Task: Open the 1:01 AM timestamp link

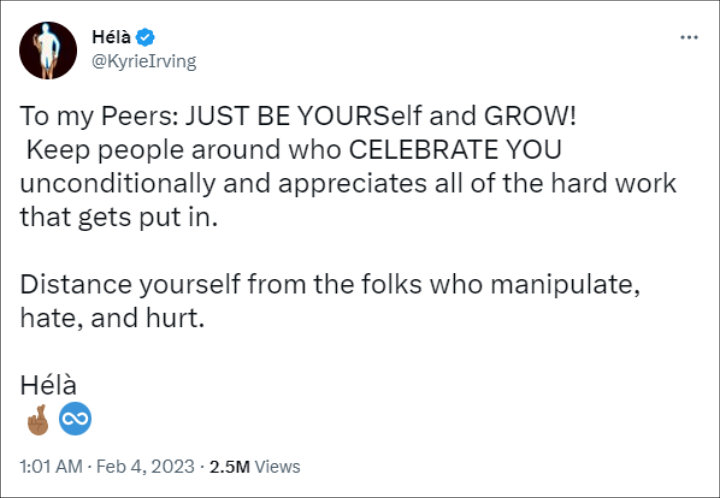Action: [51, 466]
